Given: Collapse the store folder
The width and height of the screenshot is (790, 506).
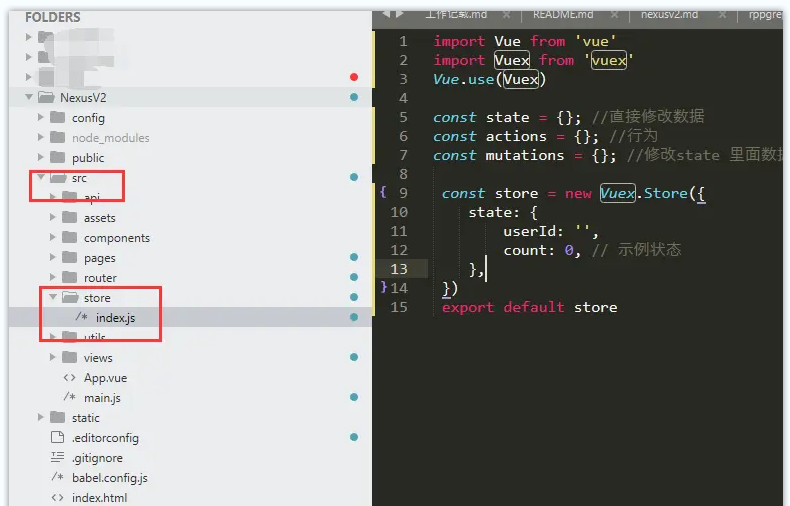Looking at the screenshot, I should tap(54, 298).
